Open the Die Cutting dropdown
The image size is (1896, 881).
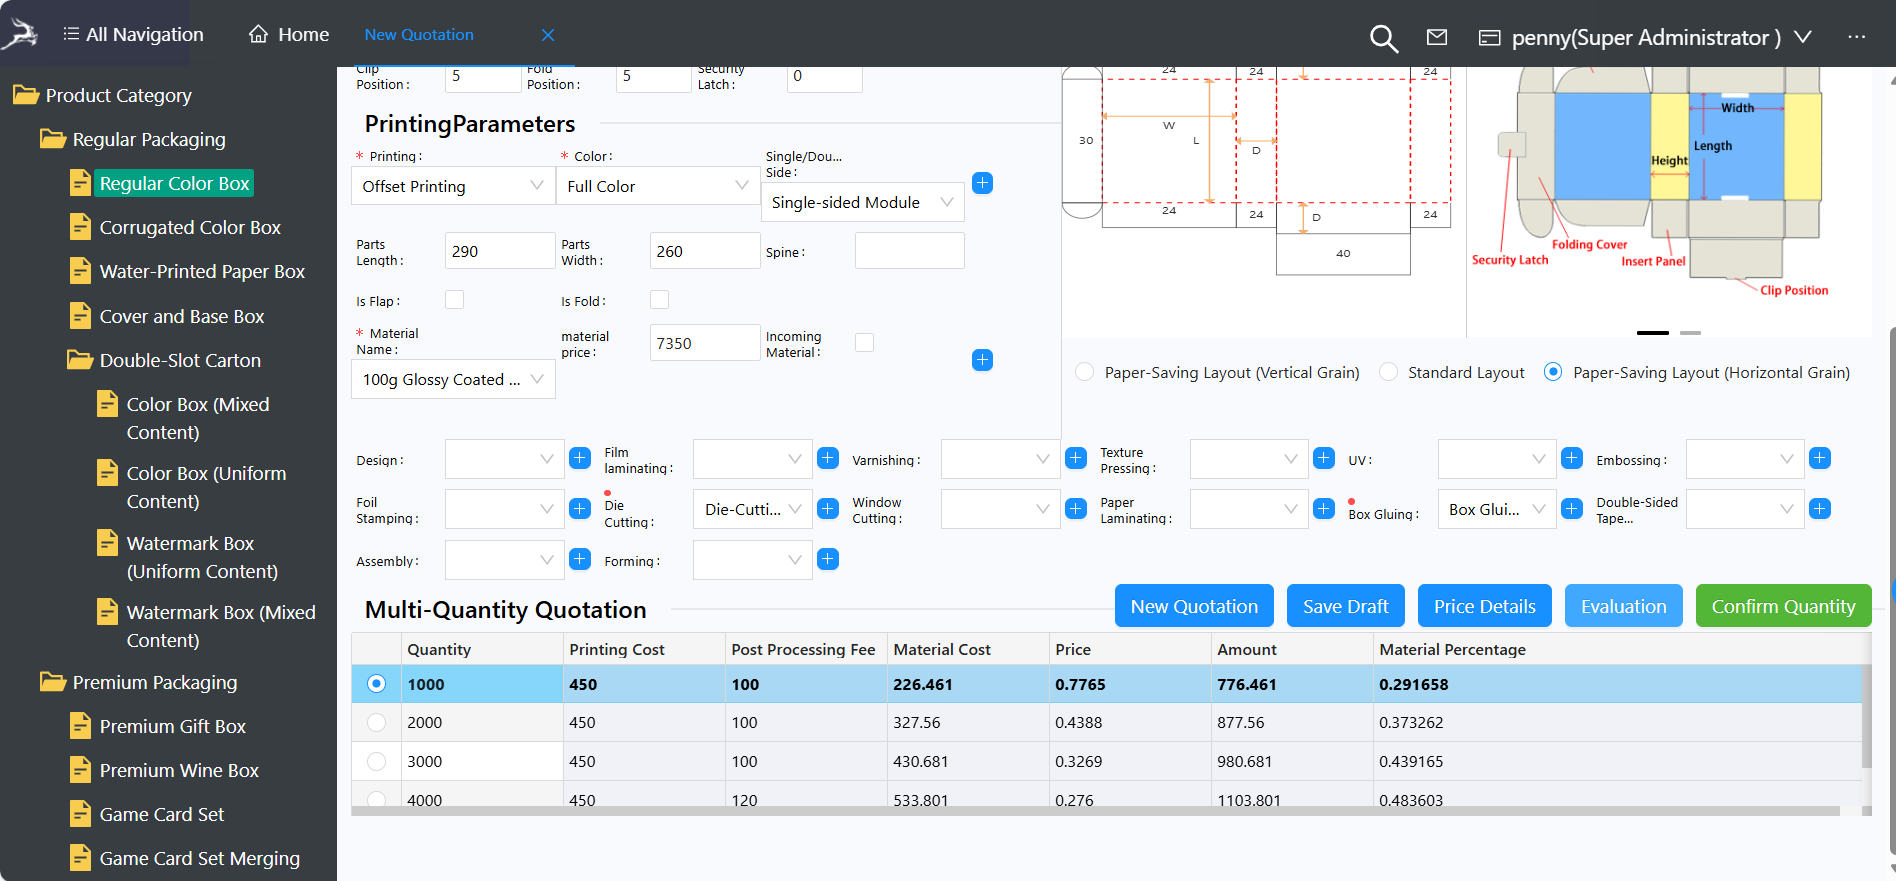coord(752,509)
